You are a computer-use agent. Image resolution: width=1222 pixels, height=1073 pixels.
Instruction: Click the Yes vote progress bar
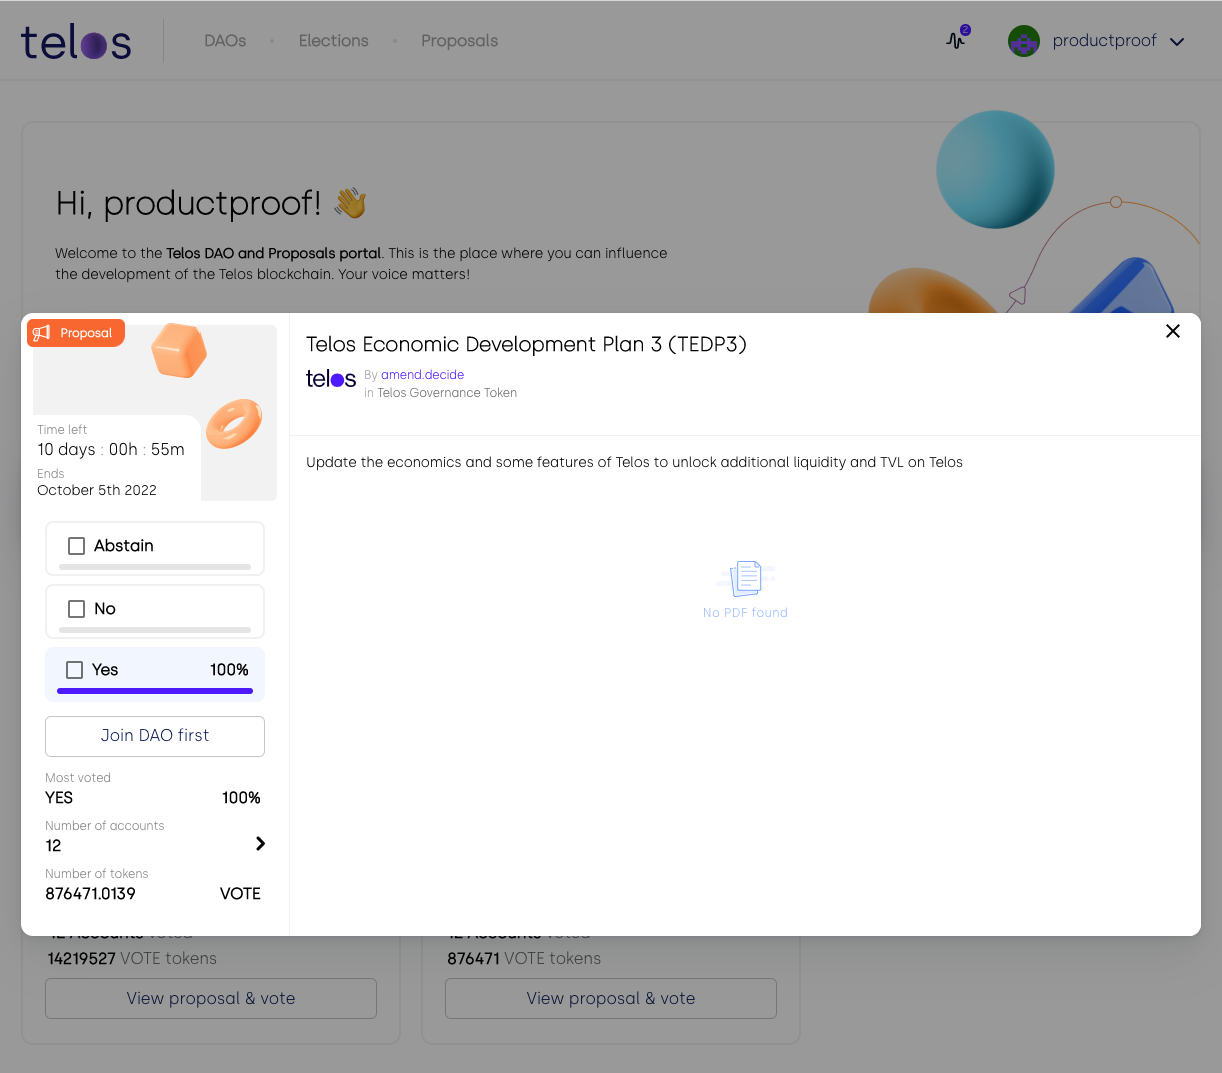[155, 690]
